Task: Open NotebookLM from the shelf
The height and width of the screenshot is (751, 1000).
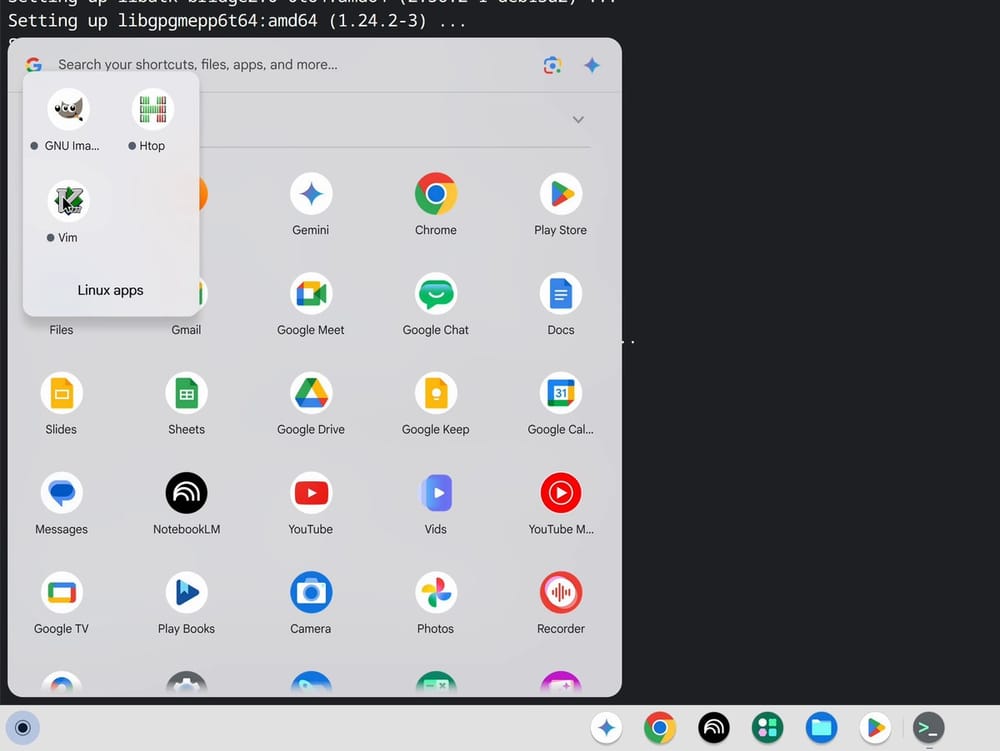Action: coord(714,727)
